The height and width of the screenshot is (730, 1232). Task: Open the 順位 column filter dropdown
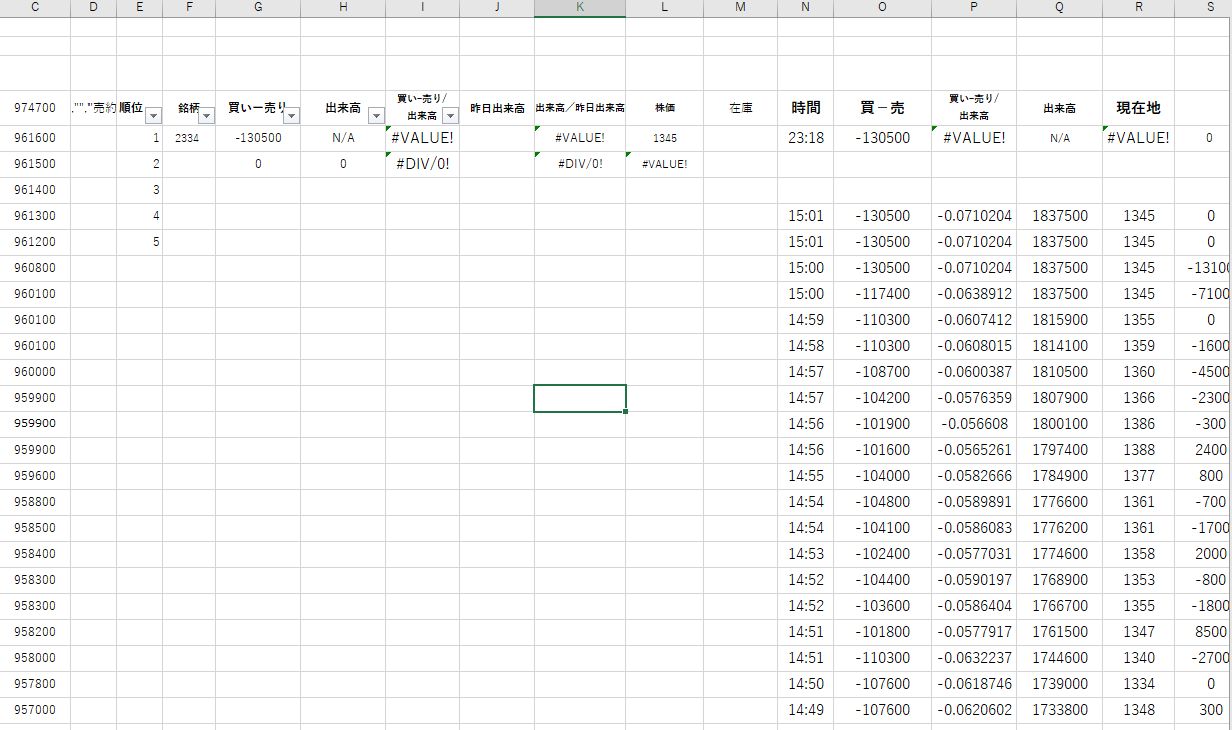point(153,116)
